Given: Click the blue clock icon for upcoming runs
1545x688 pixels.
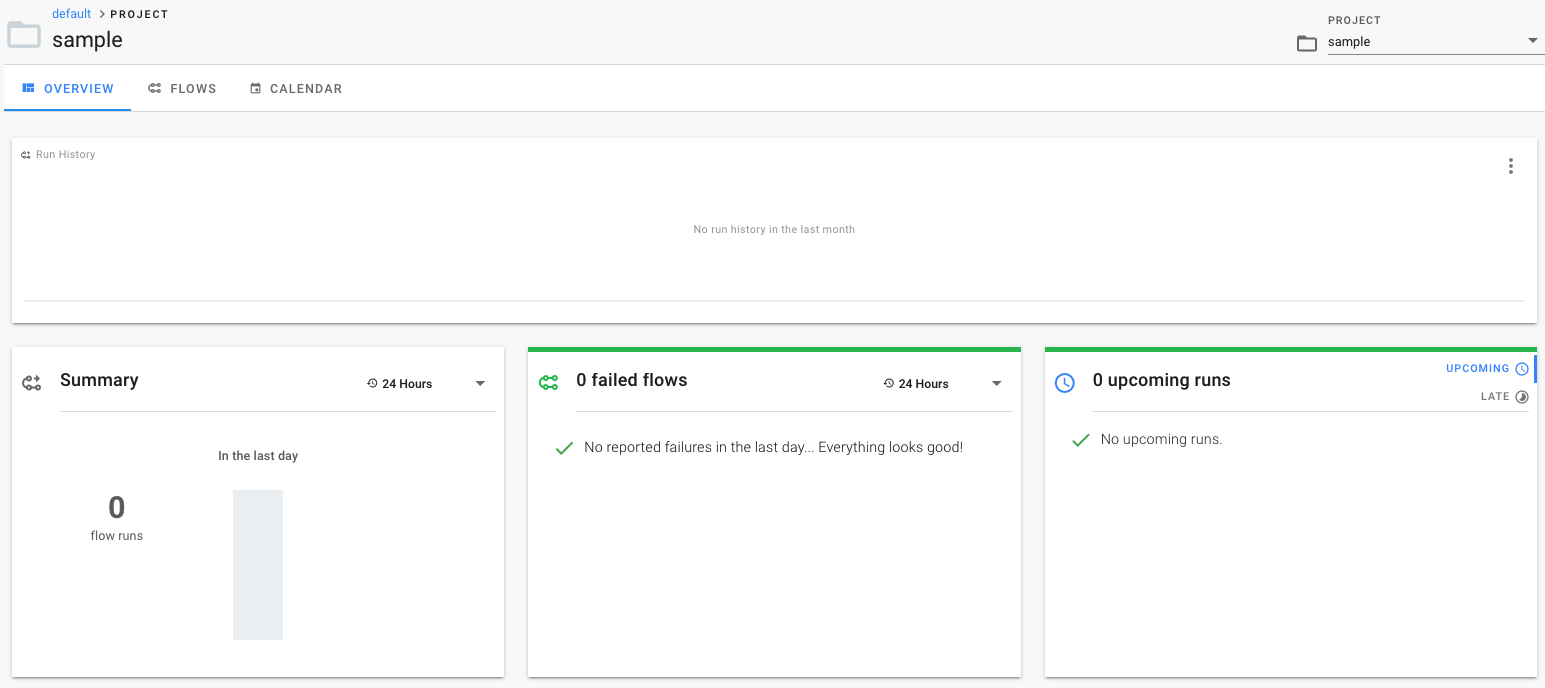Looking at the screenshot, I should click(x=1065, y=382).
